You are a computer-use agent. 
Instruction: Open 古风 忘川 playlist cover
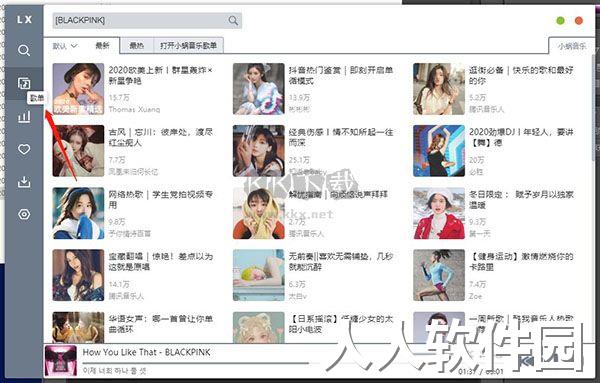pos(78,151)
